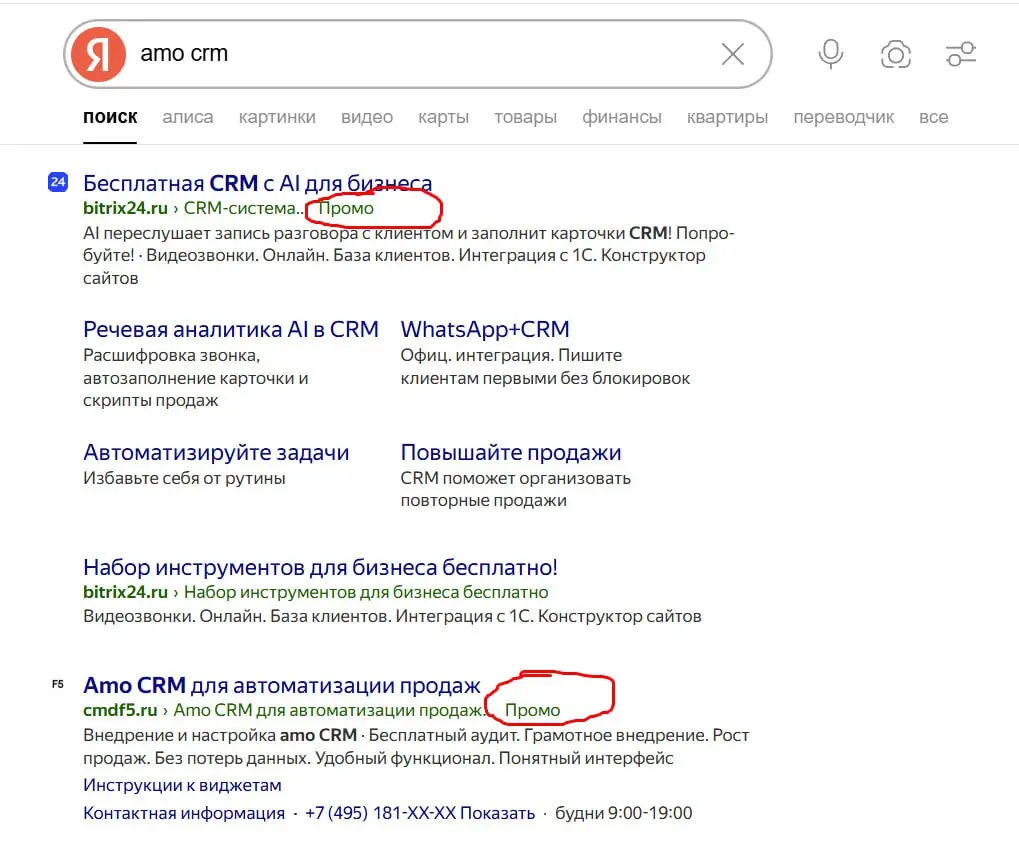Open 'Amo CRM для автоматизации продаж' result title

(x=282, y=685)
